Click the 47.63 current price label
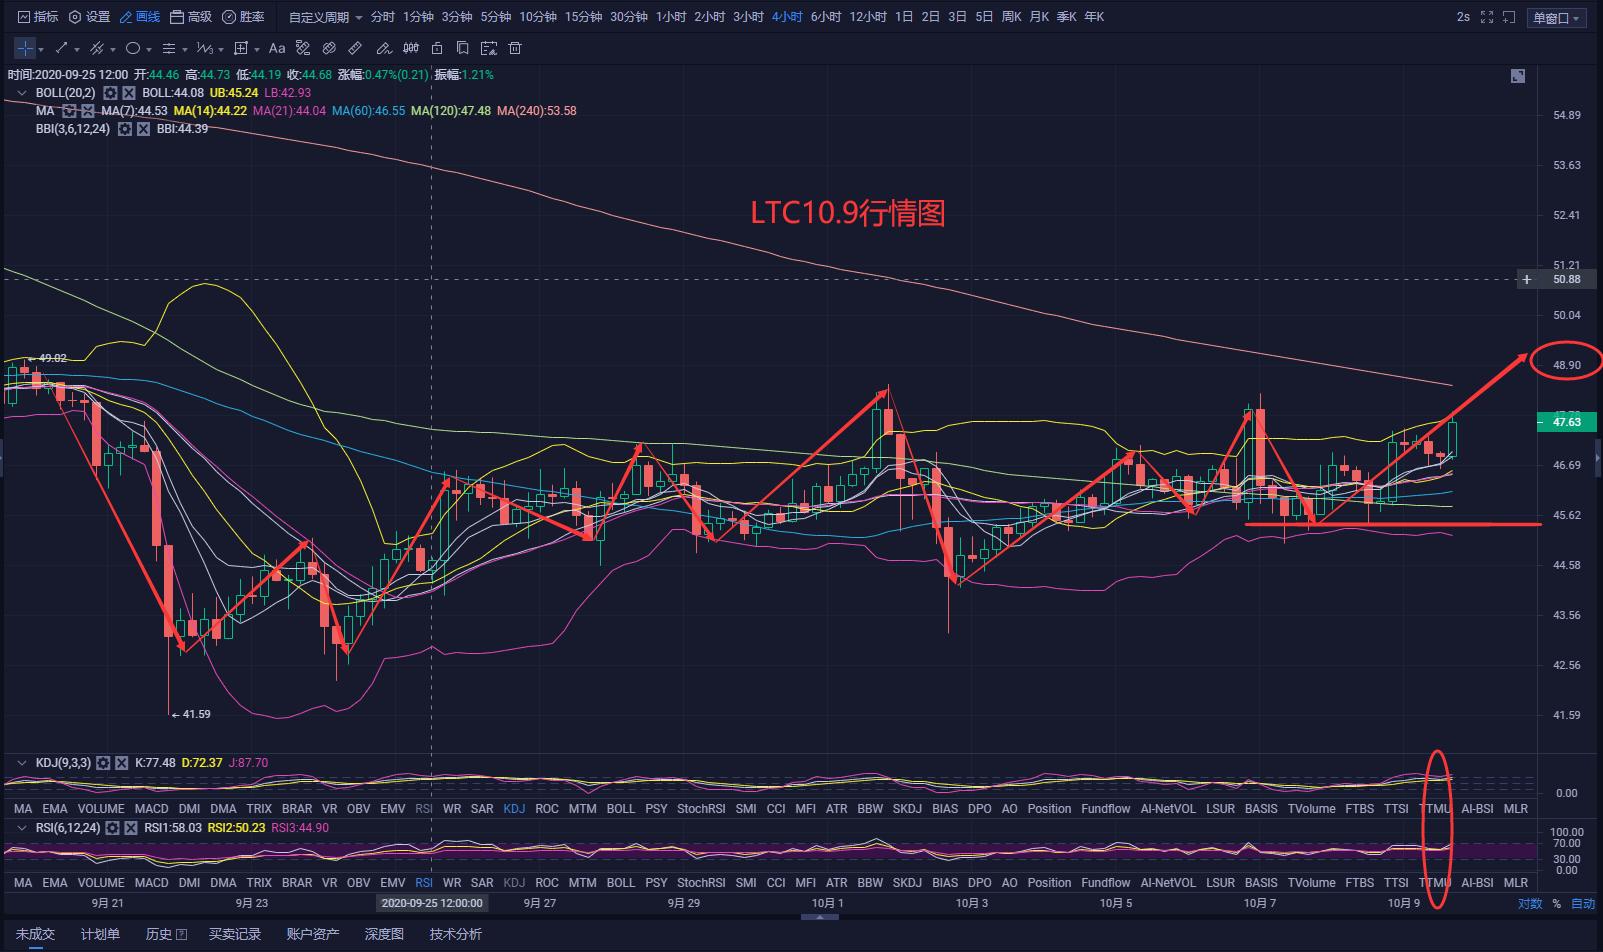Screen dimensions: 1603x952 pyautogui.click(x=1566, y=422)
